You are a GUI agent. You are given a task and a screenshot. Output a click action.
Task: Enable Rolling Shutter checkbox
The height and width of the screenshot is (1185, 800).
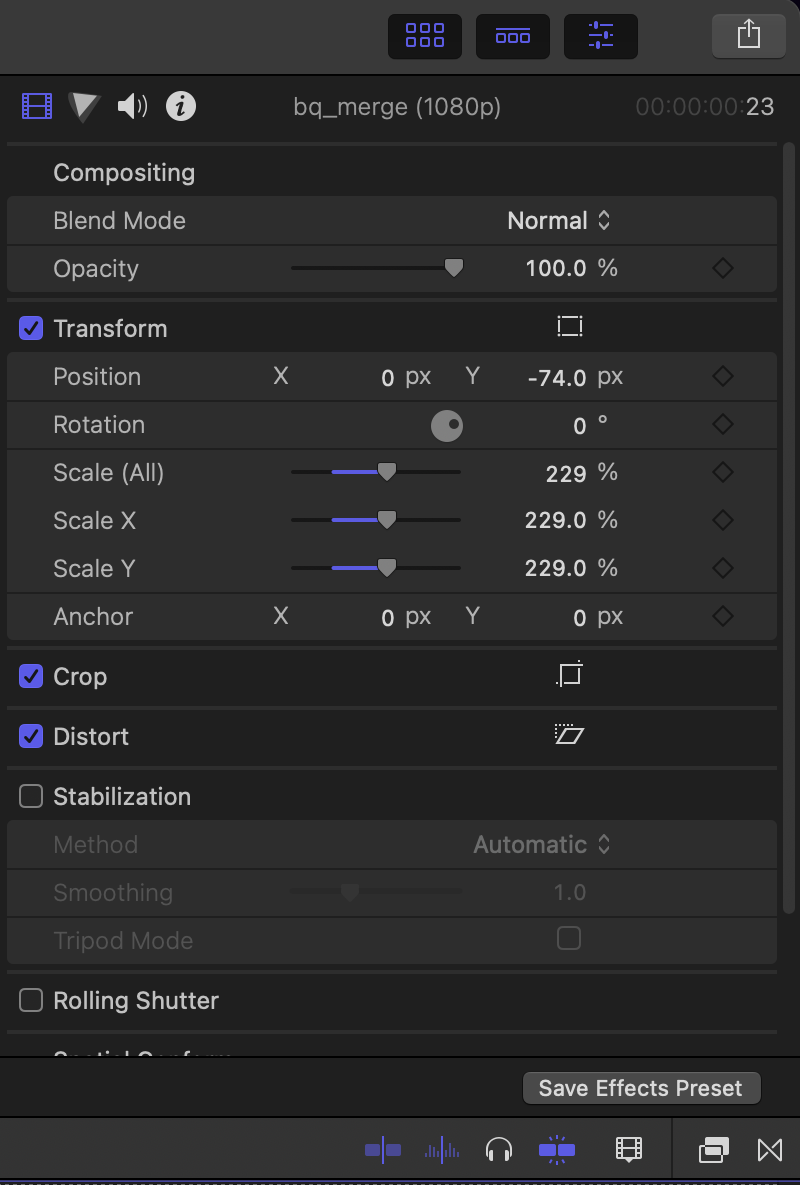point(31,1000)
